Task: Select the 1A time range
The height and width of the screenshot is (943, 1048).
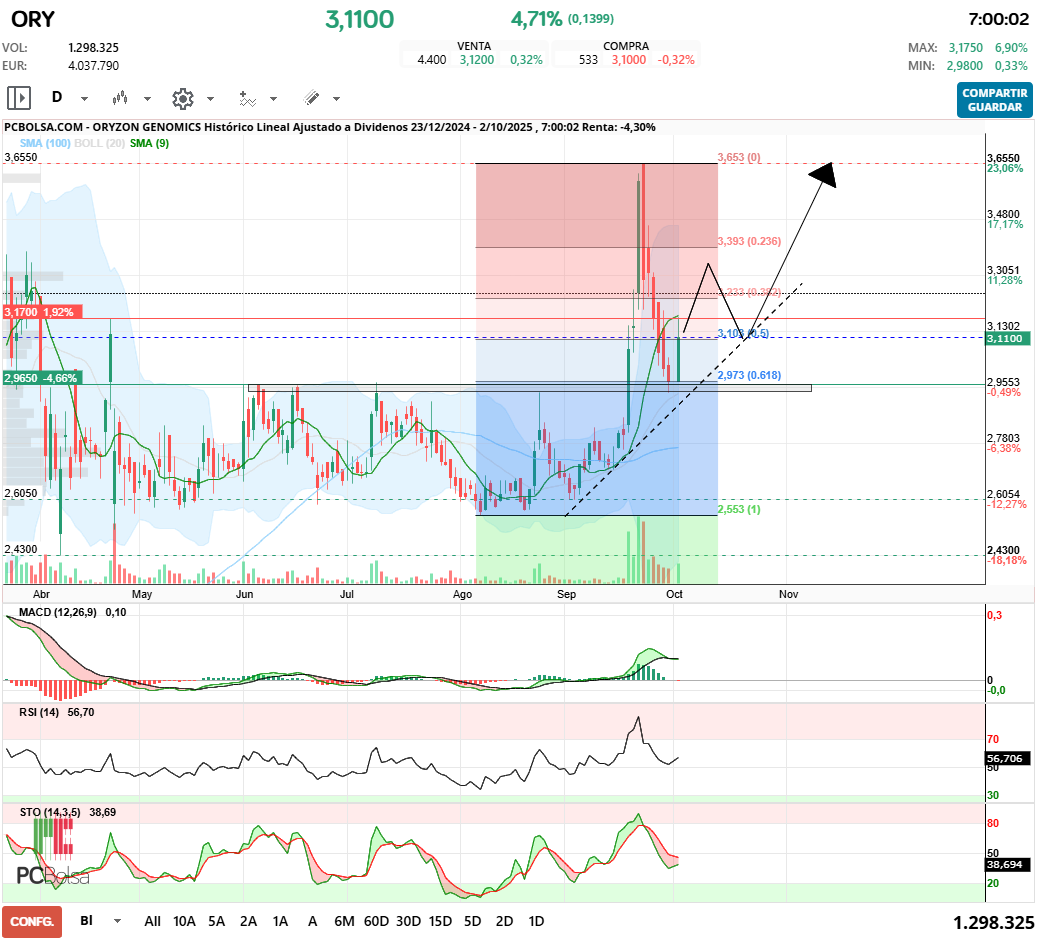Action: coord(280,921)
